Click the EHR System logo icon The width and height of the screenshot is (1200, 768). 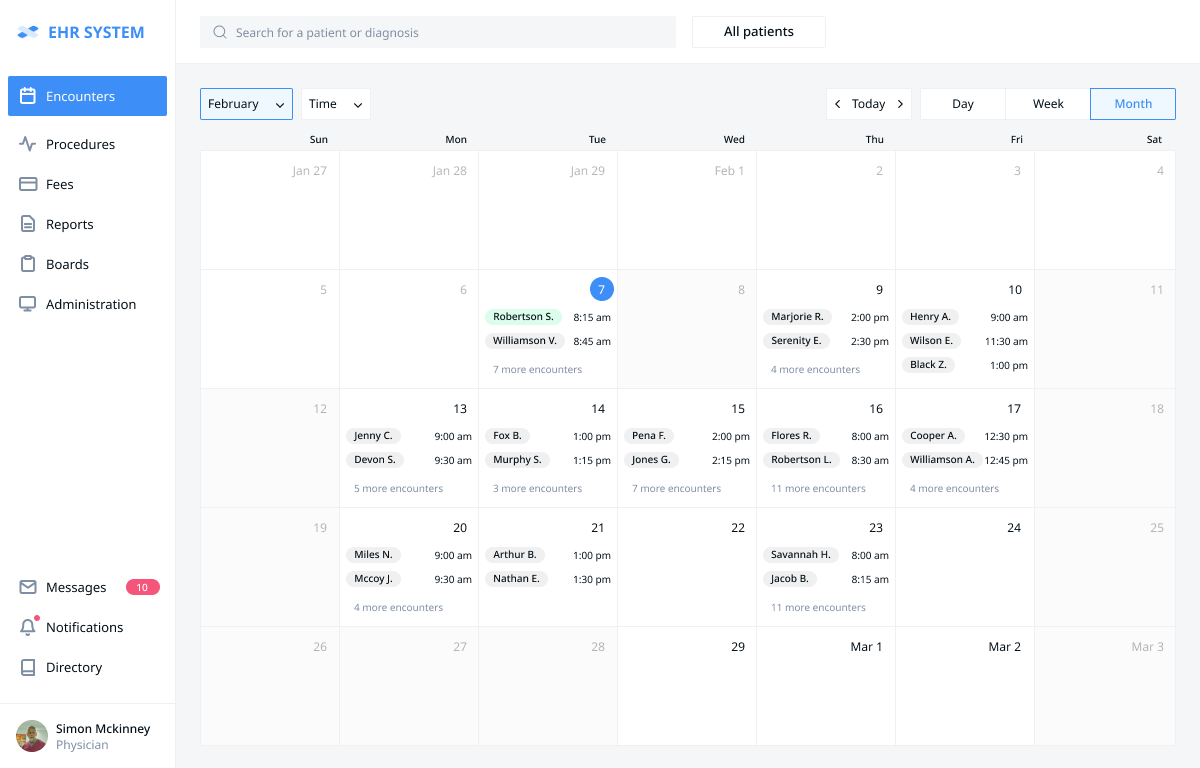pos(28,33)
